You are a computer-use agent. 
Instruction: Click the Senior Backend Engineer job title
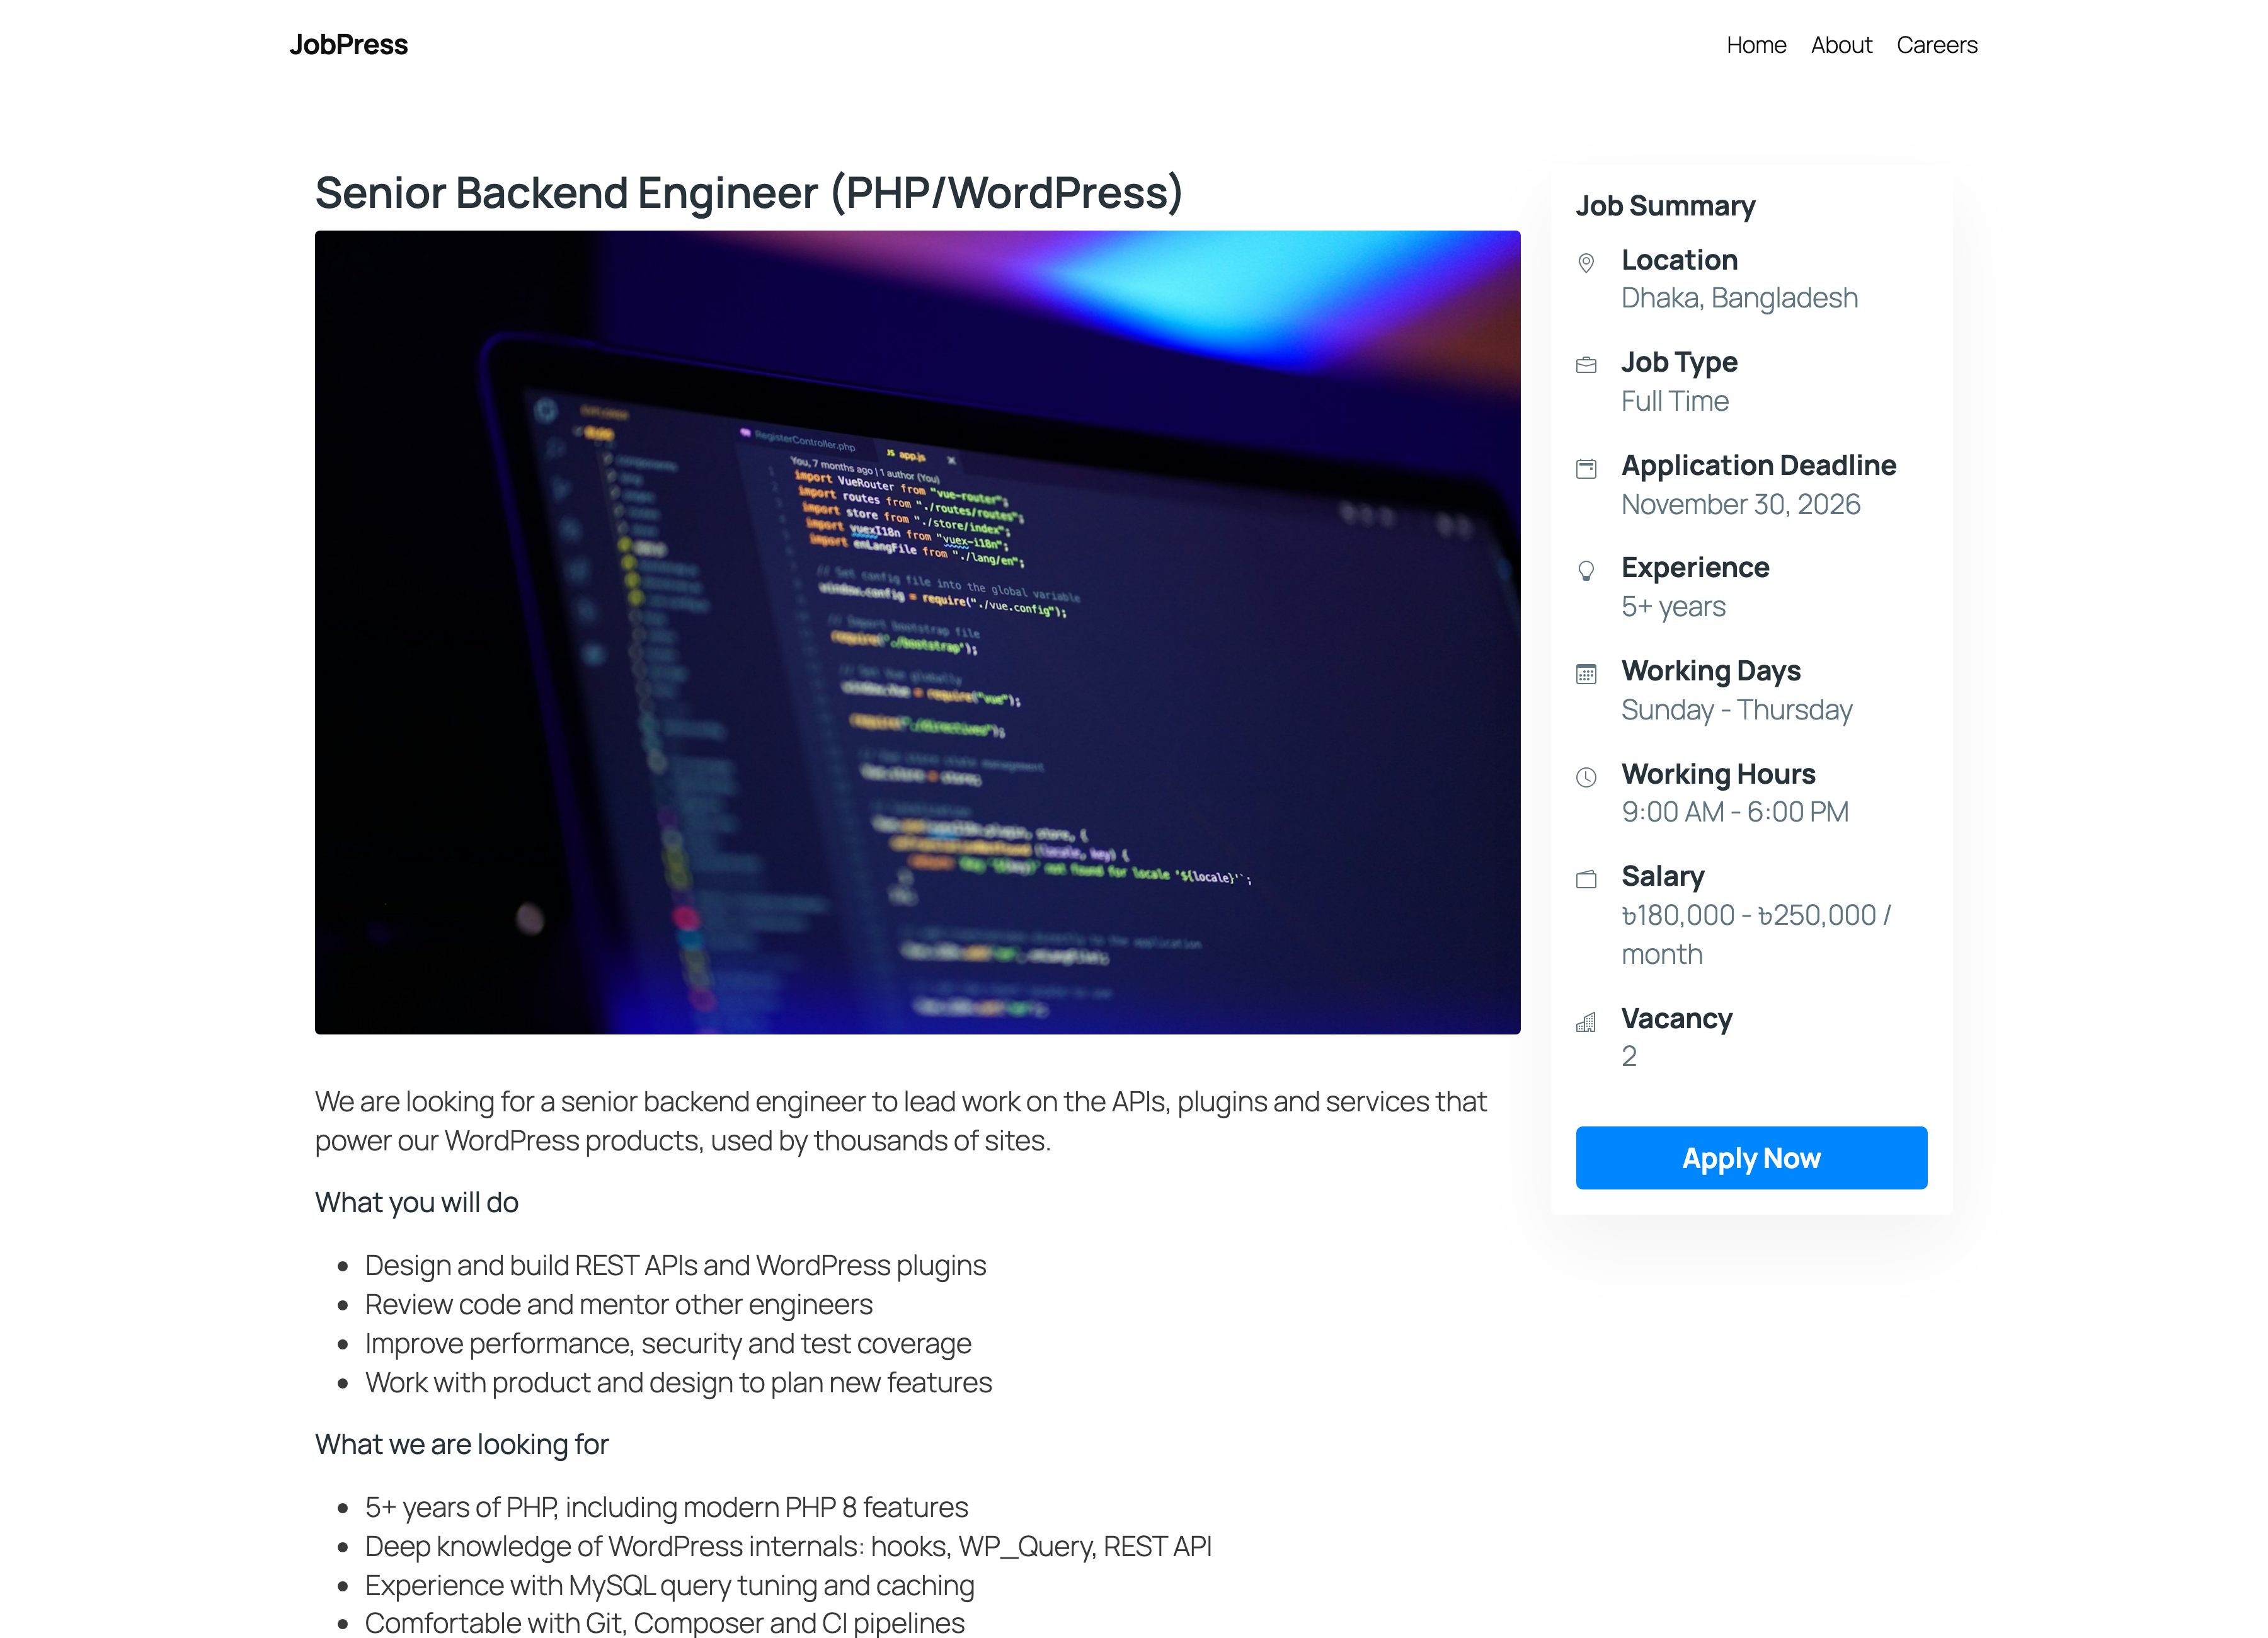pyautogui.click(x=749, y=193)
